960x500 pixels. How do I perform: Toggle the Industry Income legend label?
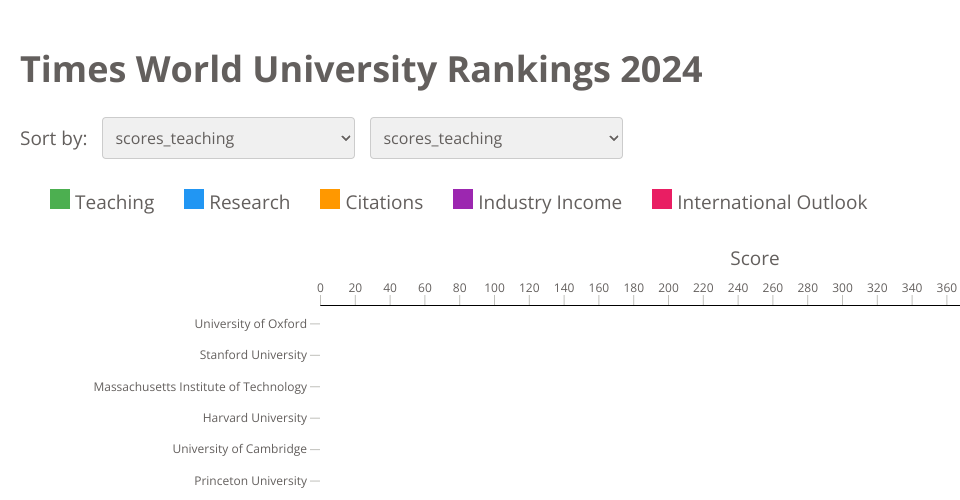[x=550, y=202]
